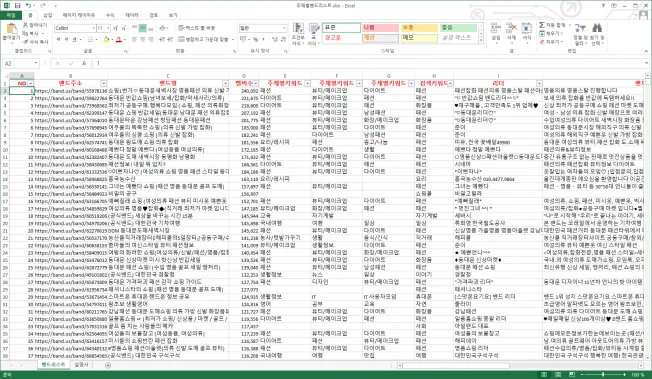This screenshot has width=652, height=379.
Task: Click the decrease indent icon
Action: pyautogui.click(x=163, y=40)
